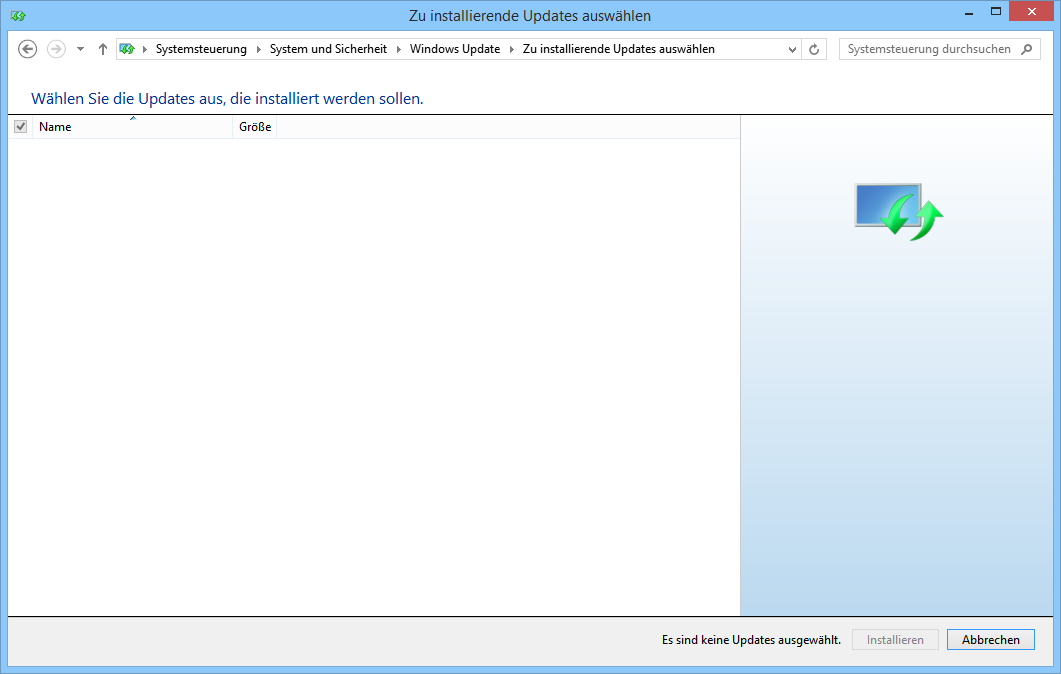
Task: Open the recent locations dropdown arrow
Action: tap(81, 49)
